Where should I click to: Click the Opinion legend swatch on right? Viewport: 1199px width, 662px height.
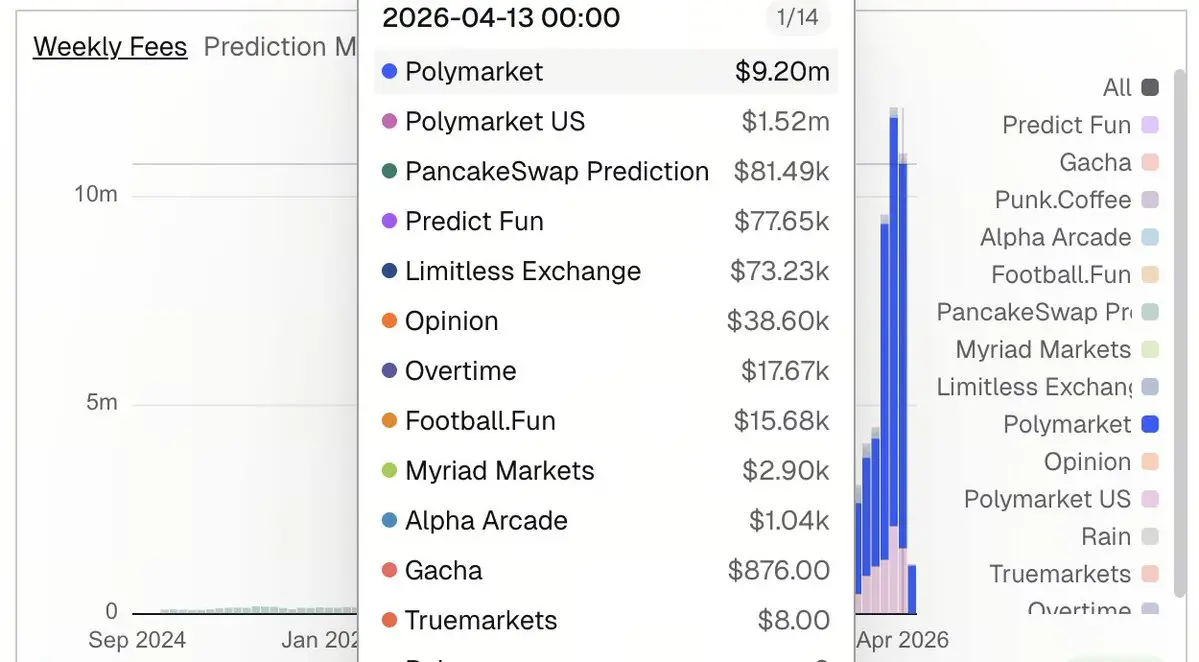pos(1149,462)
